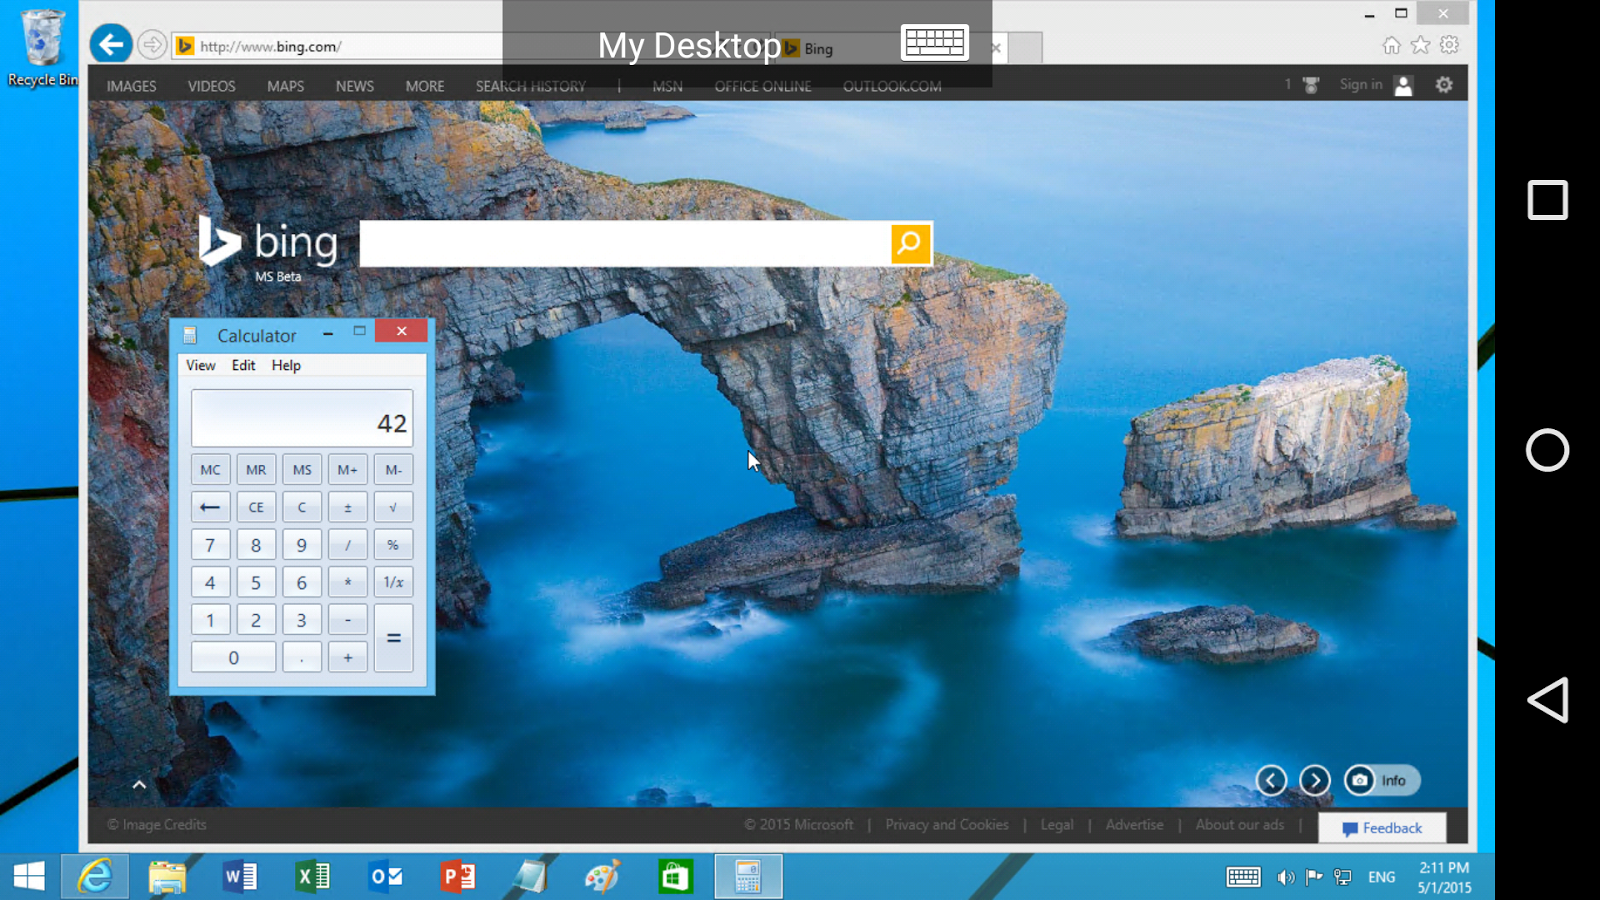Click the Bing search magnifier button
The width and height of the screenshot is (1600, 900).
point(910,243)
